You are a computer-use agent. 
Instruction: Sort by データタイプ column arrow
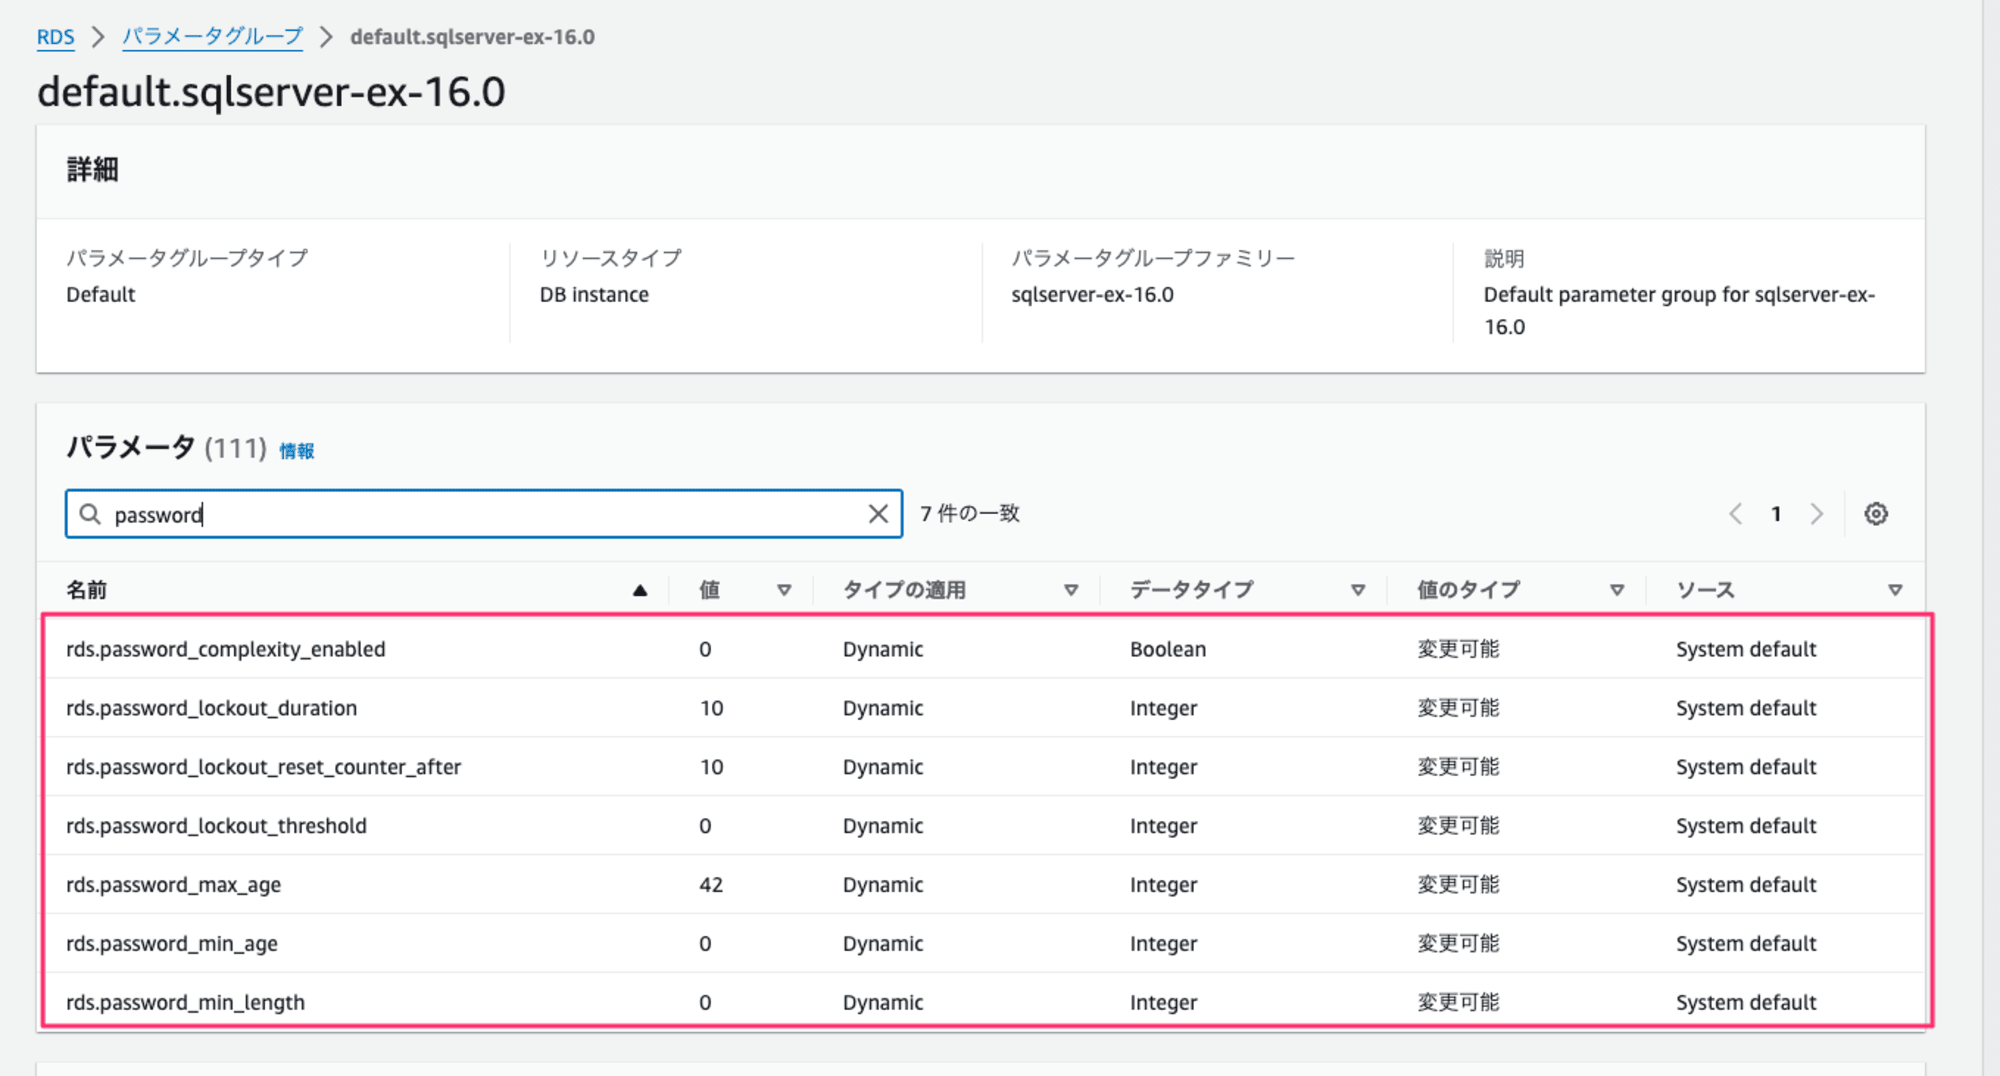tap(1358, 591)
